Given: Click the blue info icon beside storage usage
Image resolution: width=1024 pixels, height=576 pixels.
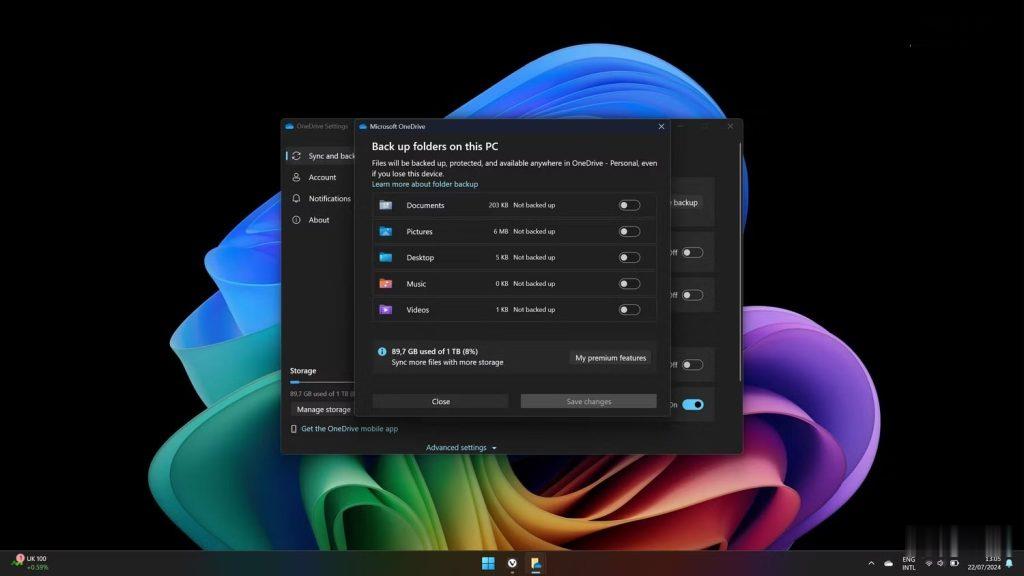Looking at the screenshot, I should pyautogui.click(x=382, y=351).
